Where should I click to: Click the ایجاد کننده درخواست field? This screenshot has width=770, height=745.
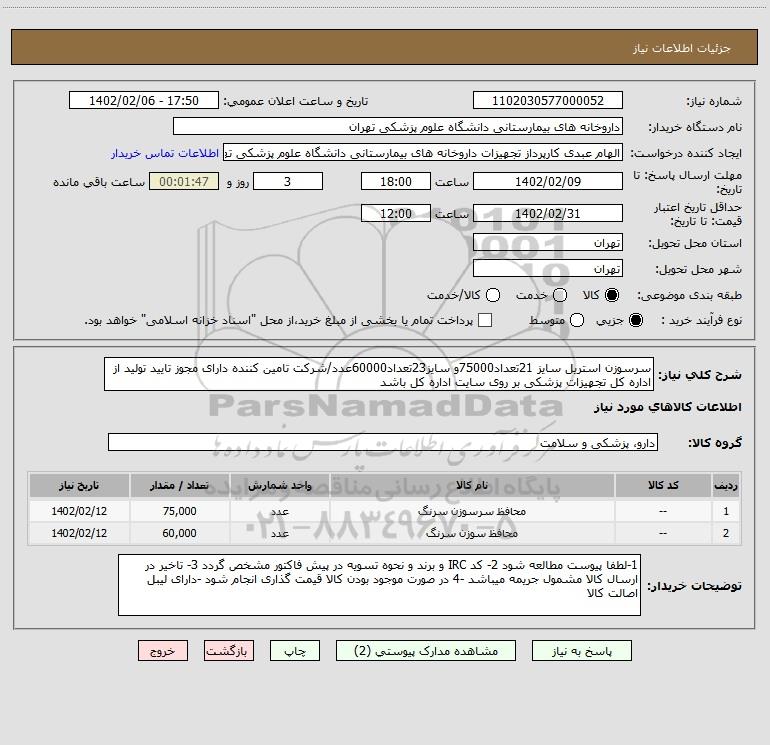423,152
